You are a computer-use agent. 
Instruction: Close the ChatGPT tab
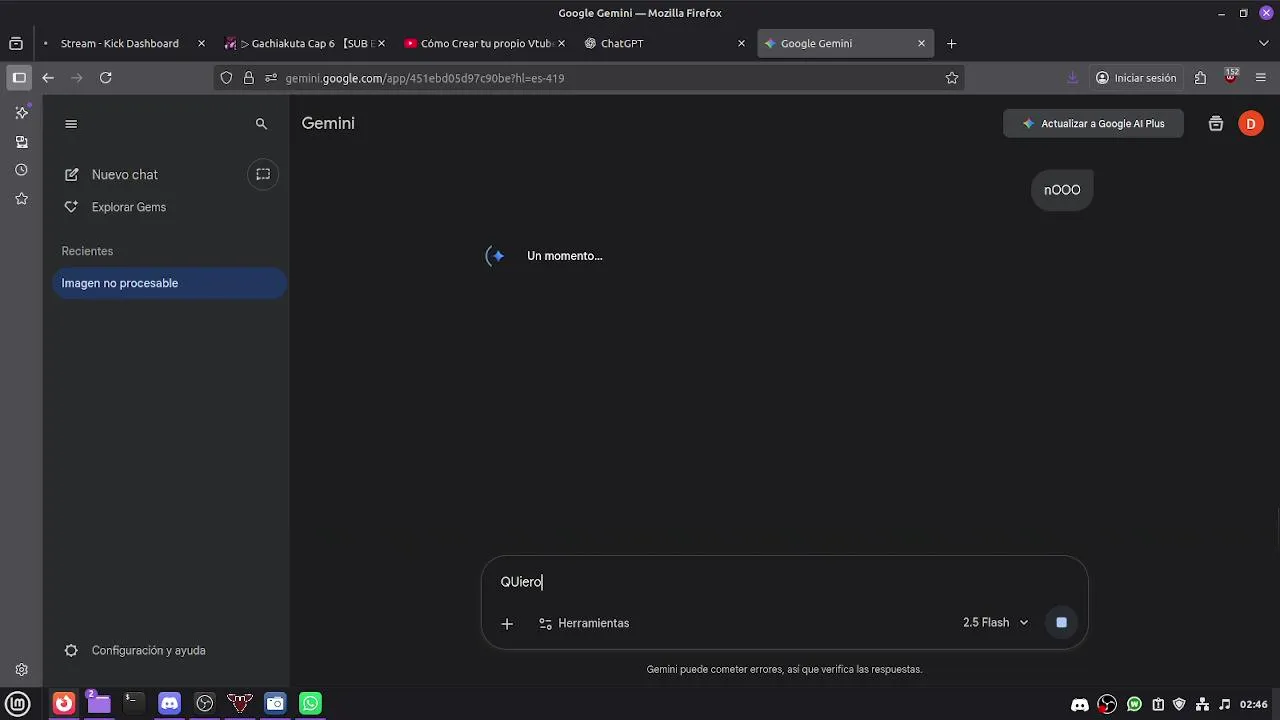tap(741, 43)
